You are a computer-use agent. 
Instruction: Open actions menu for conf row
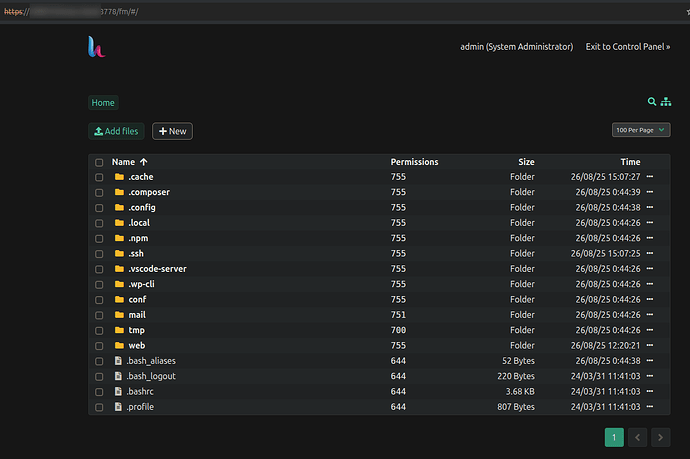click(x=650, y=299)
